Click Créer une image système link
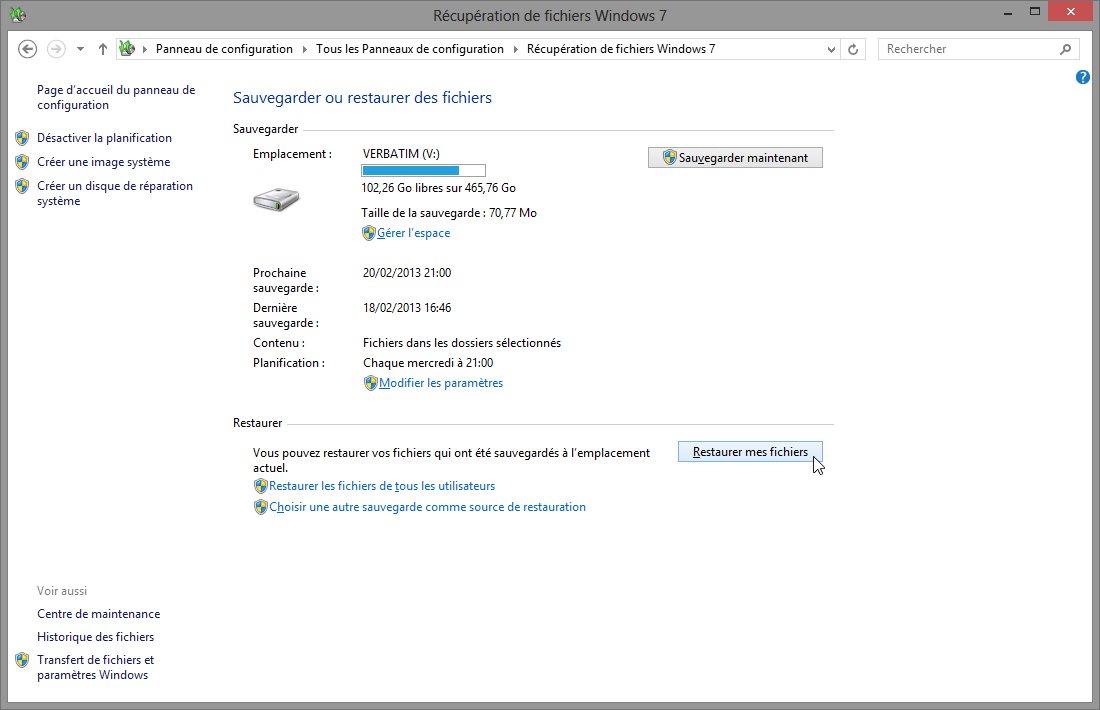Screen dimensions: 1100x710 pyautogui.click(x=104, y=162)
